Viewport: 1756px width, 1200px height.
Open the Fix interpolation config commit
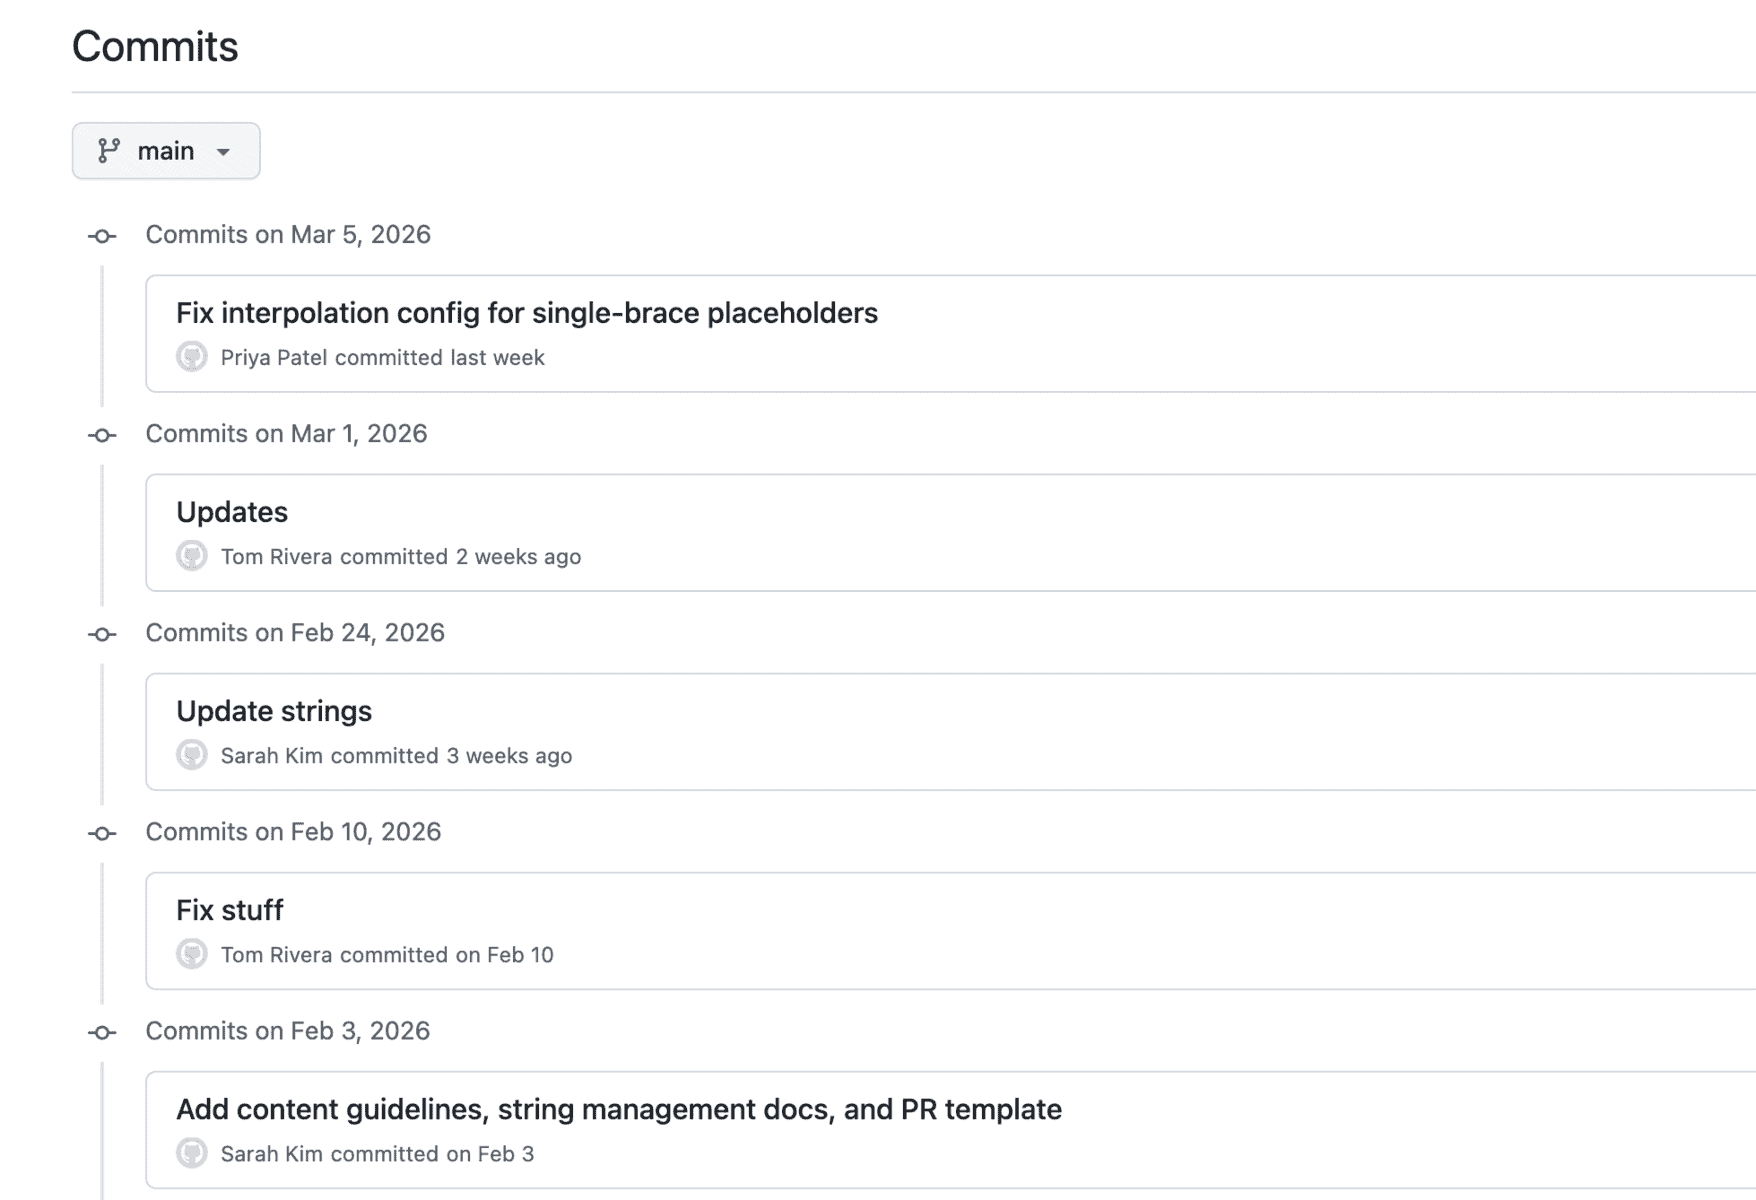pyautogui.click(x=526, y=312)
